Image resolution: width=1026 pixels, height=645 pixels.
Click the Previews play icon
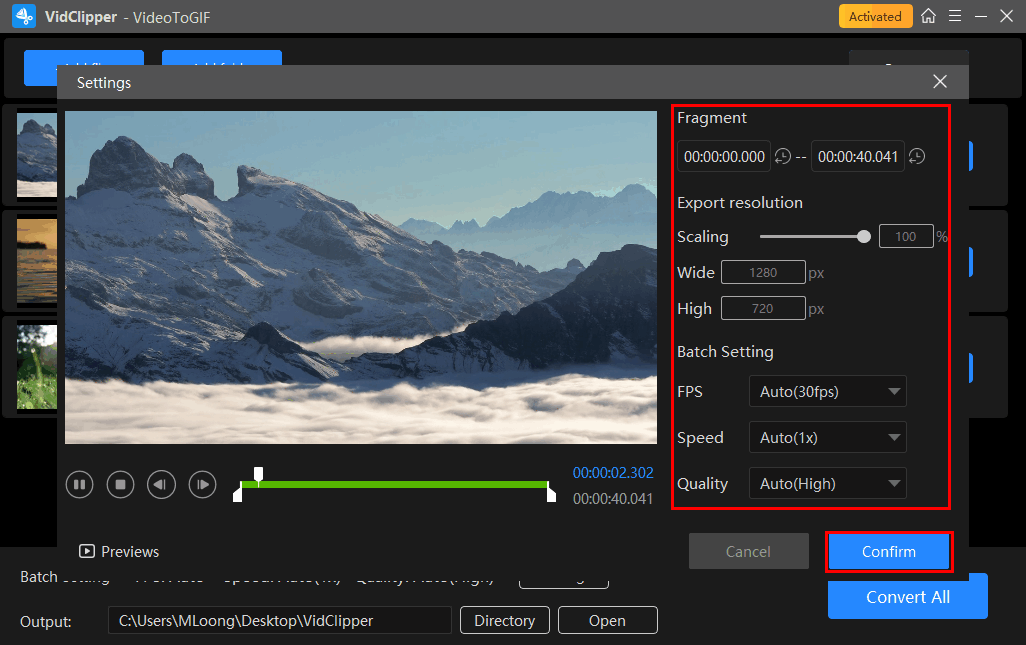(x=87, y=551)
